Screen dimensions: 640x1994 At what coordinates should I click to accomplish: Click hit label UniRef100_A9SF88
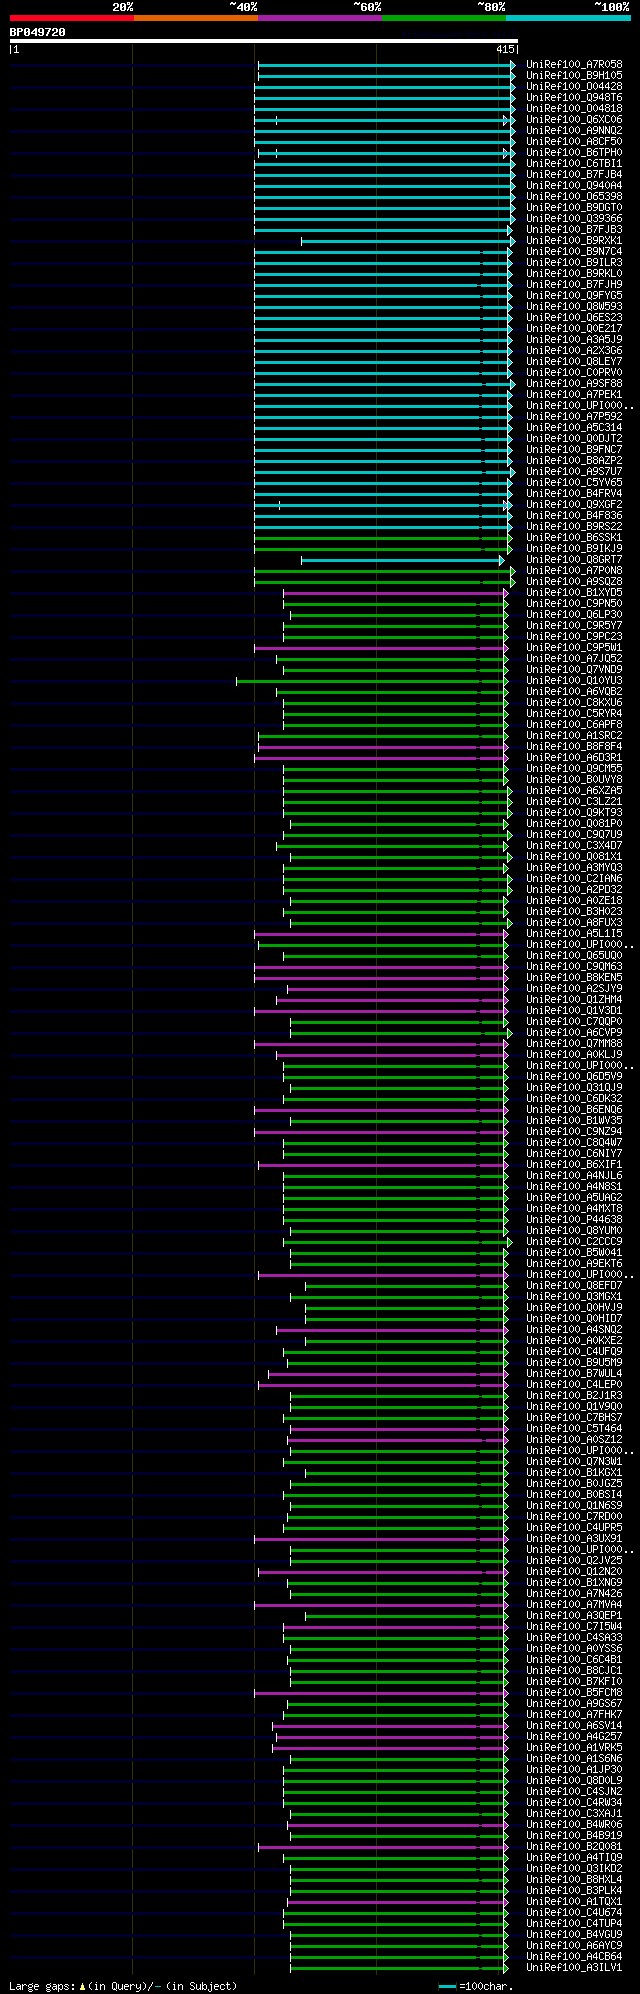tap(574, 384)
